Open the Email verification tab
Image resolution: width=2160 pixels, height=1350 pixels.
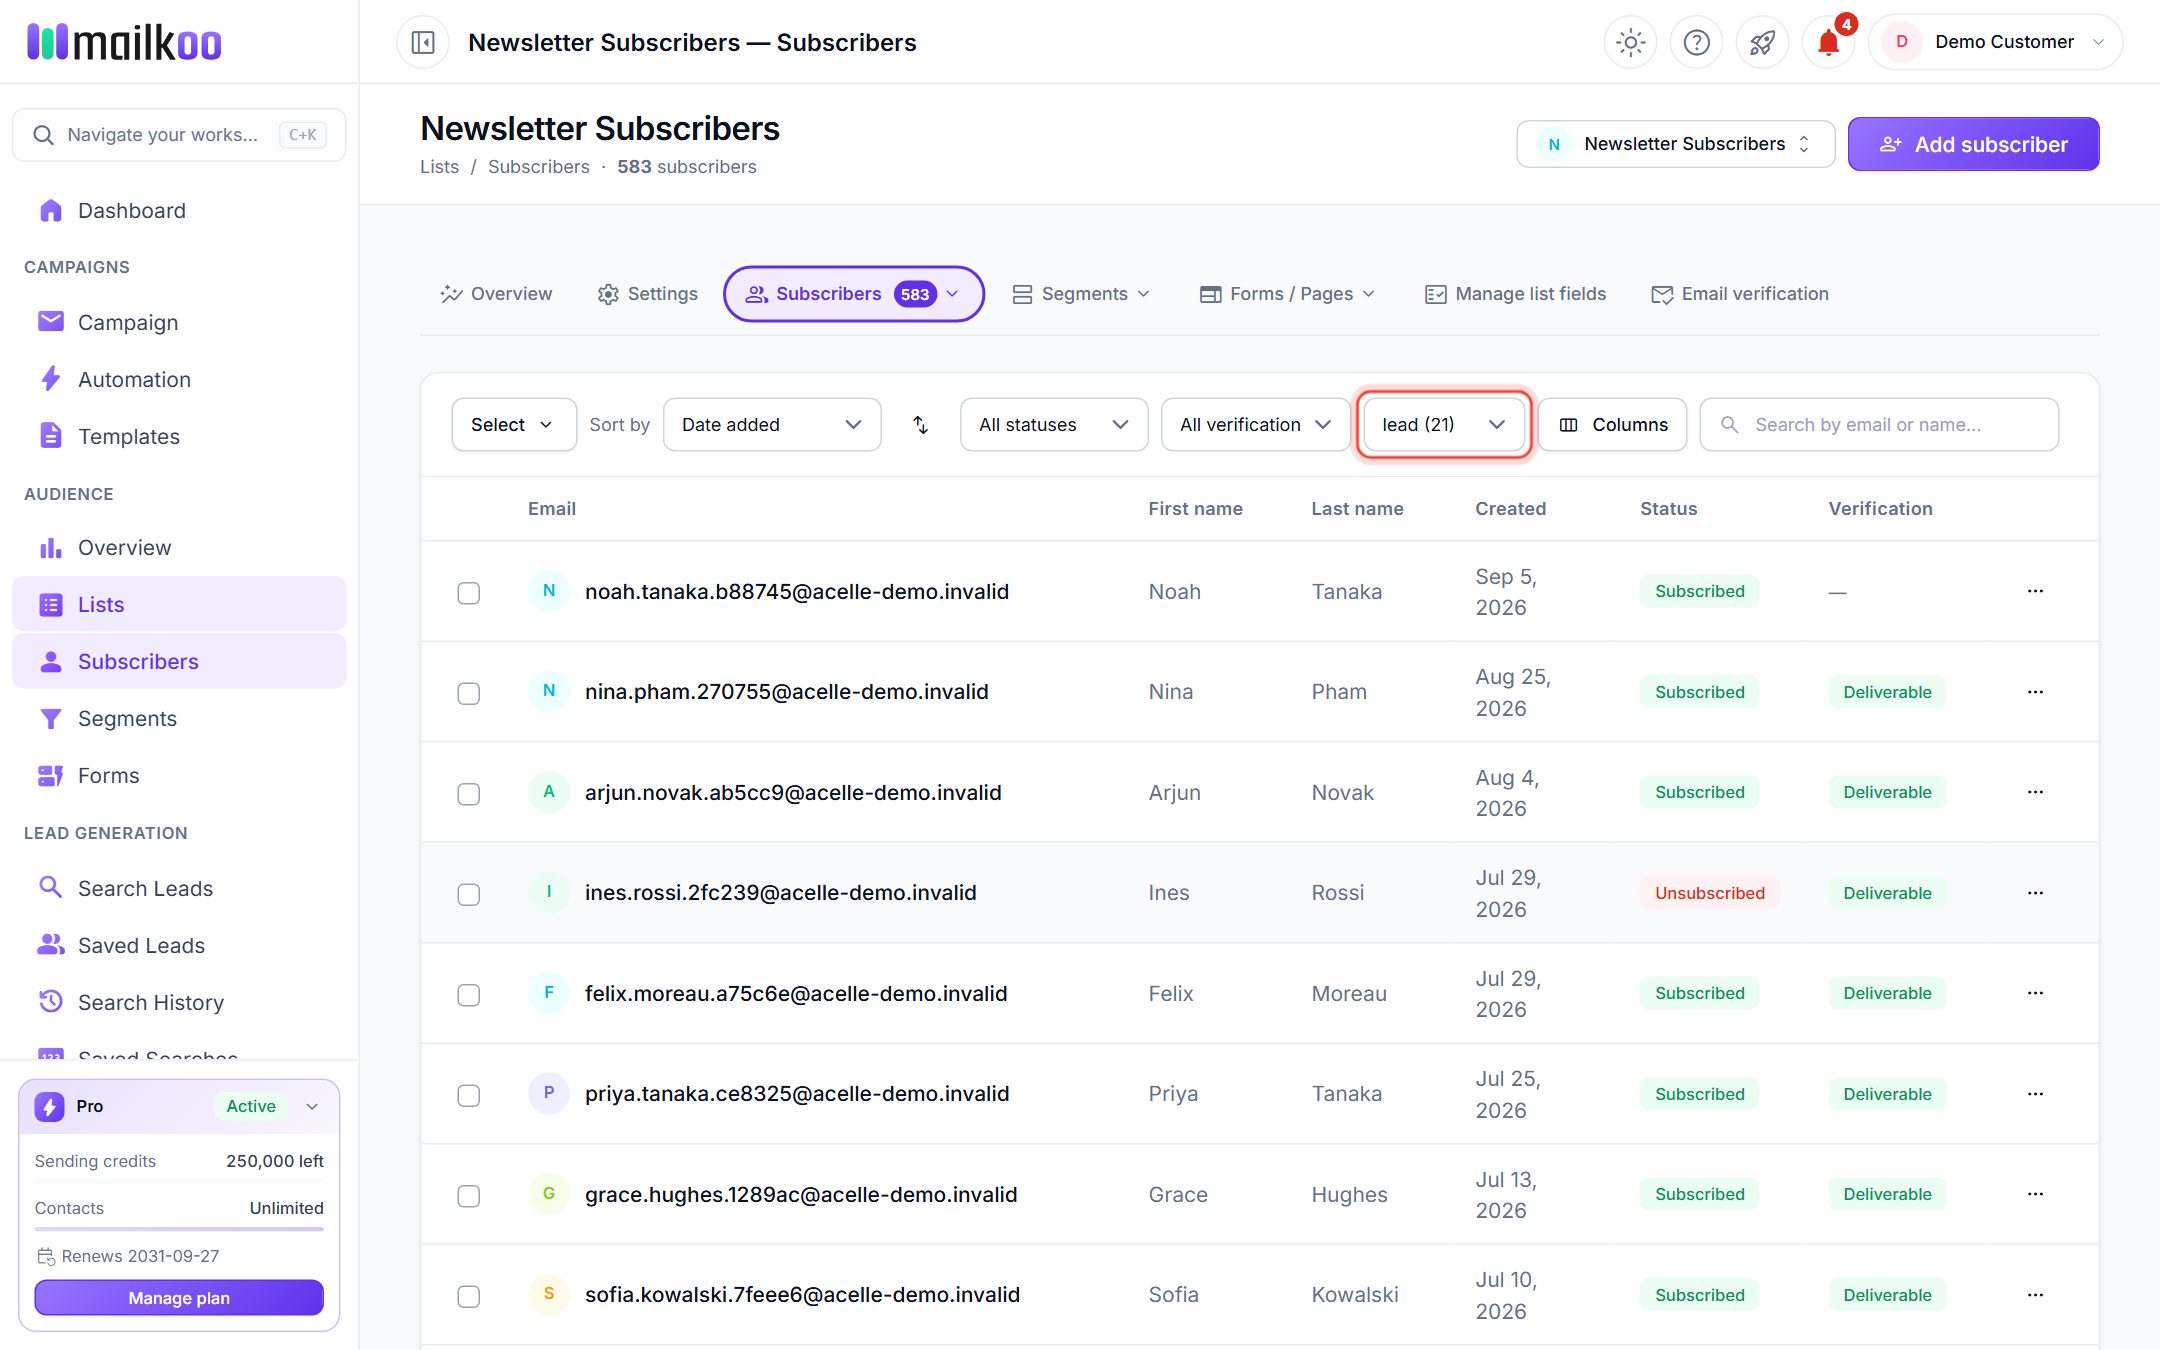pos(1740,294)
